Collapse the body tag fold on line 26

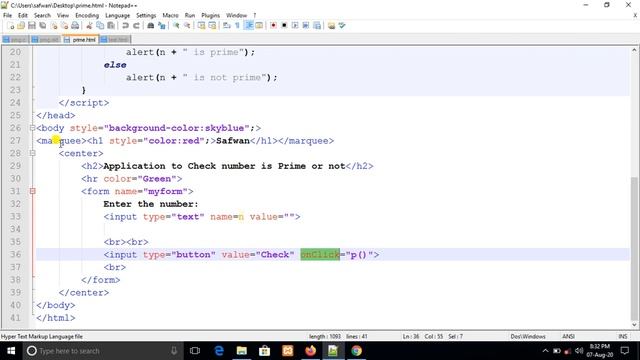33,128
